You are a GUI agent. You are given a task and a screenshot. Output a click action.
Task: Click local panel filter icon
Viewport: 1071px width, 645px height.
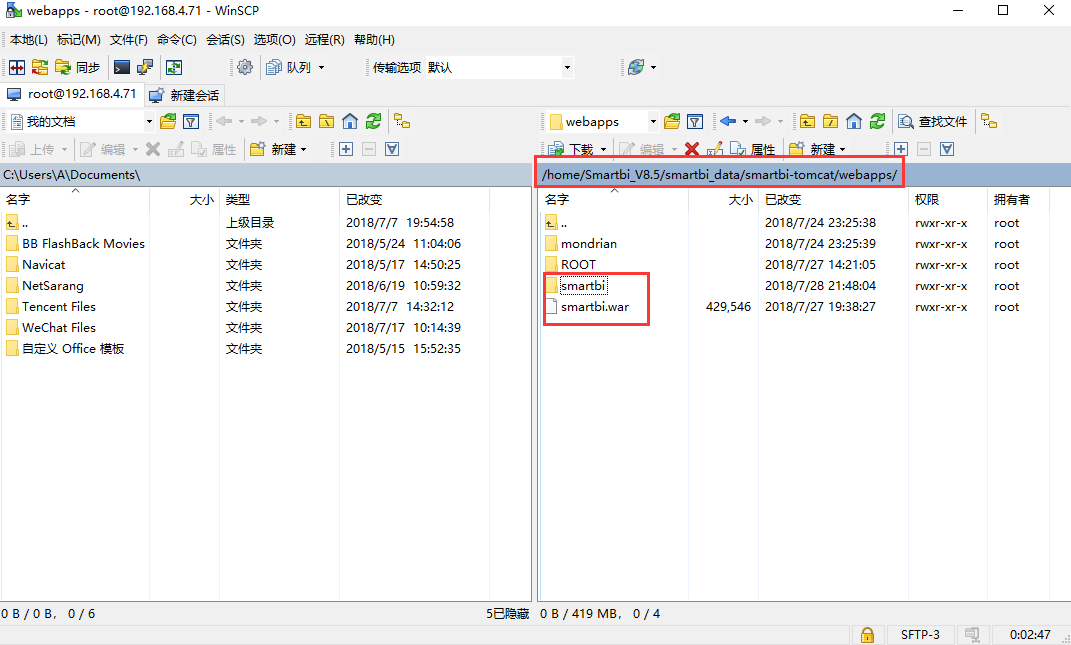click(x=191, y=122)
